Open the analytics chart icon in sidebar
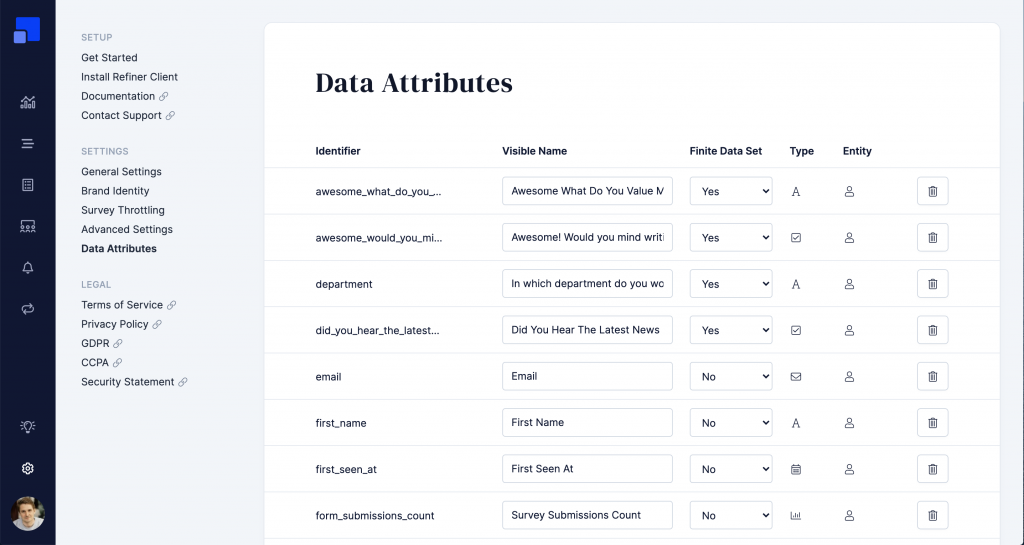 (x=27, y=102)
